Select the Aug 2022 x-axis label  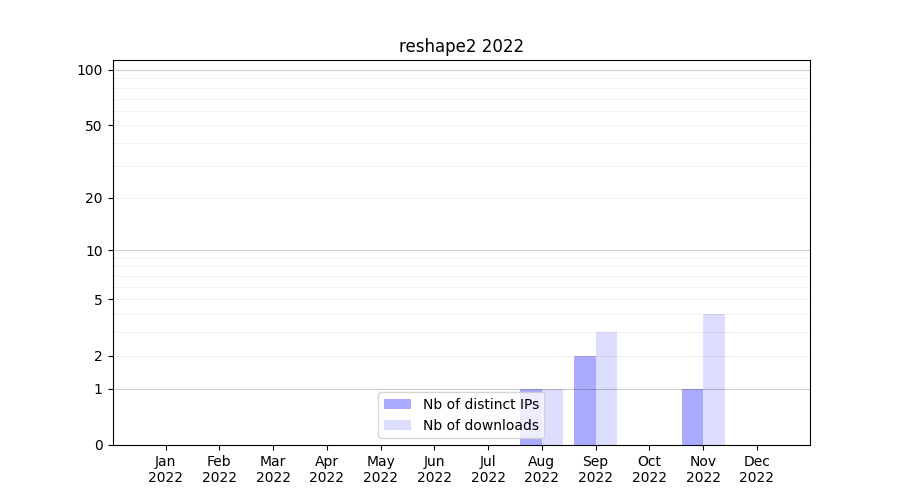(x=542, y=469)
